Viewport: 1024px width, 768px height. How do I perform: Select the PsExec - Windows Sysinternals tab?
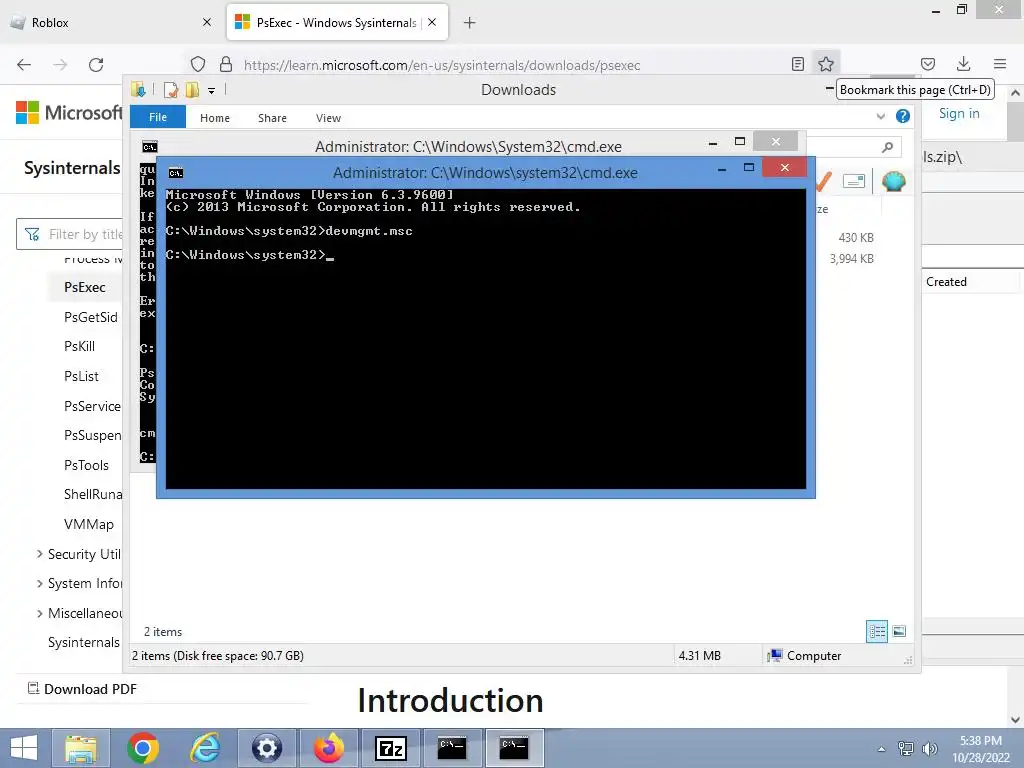coord(337,22)
